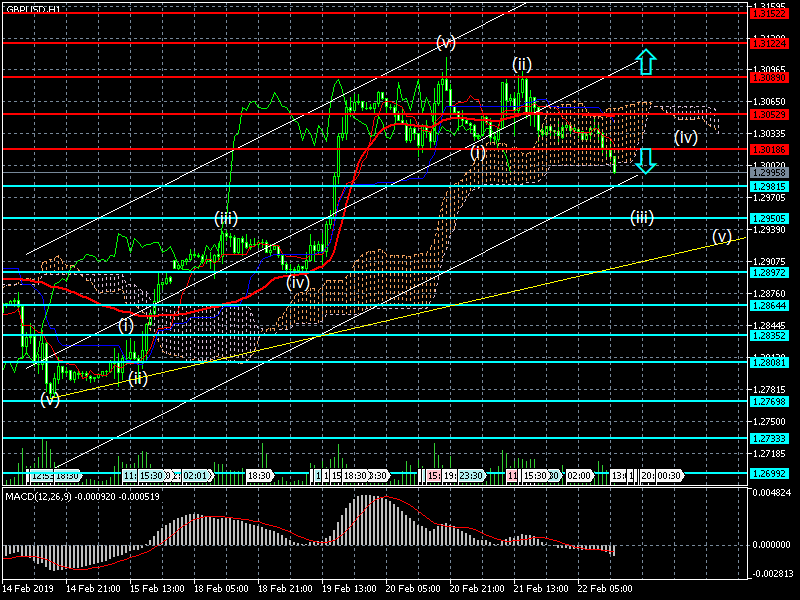Image resolution: width=800 pixels, height=600 pixels.
Task: Select the 1.26992 cyan price tag
Action: 769,474
